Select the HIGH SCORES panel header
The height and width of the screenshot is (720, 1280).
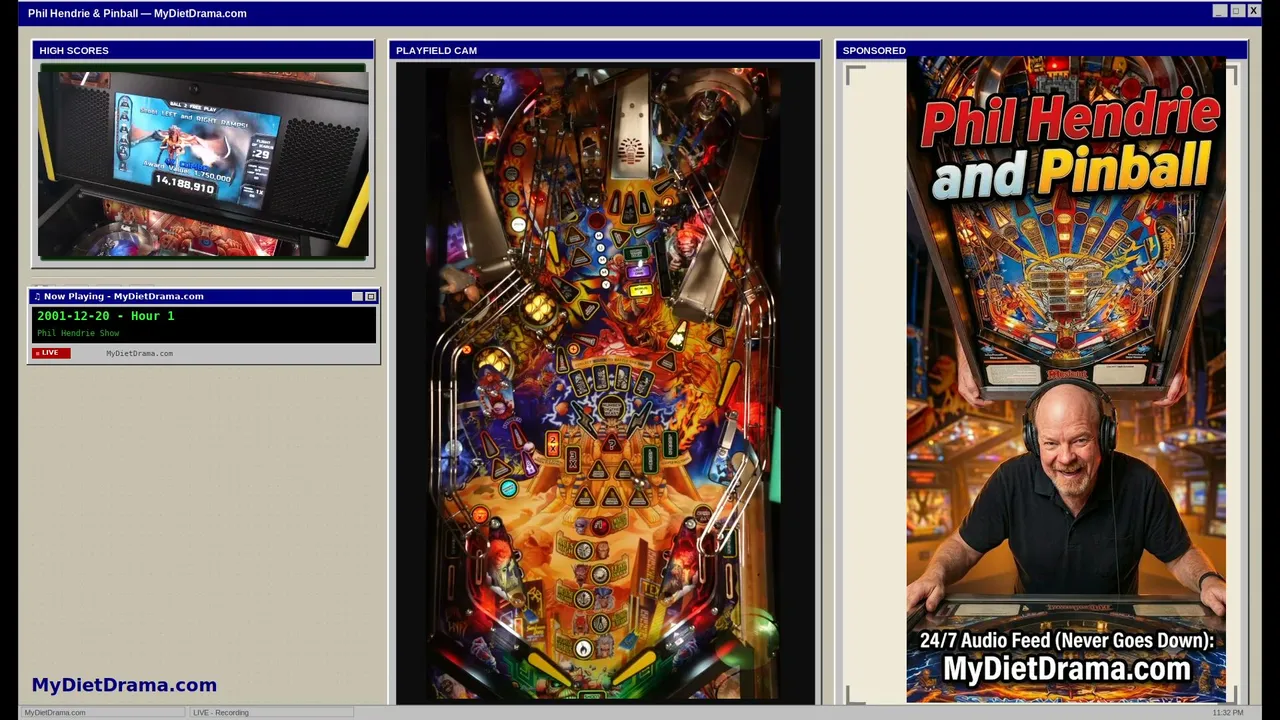coord(203,50)
